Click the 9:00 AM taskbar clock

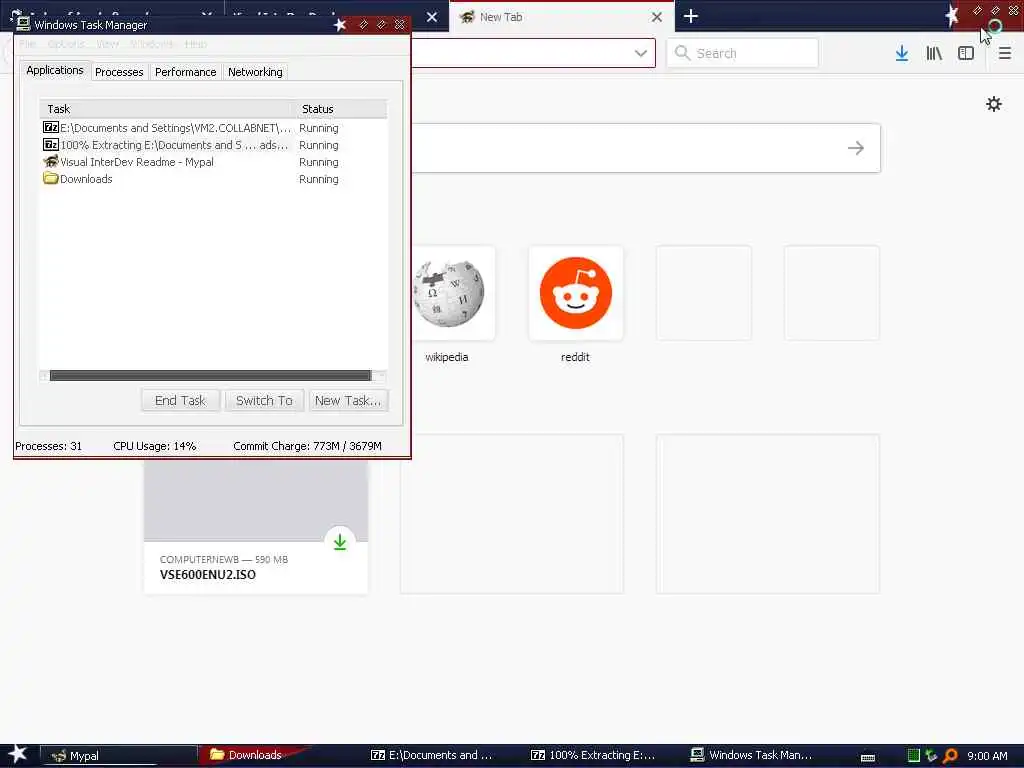(987, 756)
